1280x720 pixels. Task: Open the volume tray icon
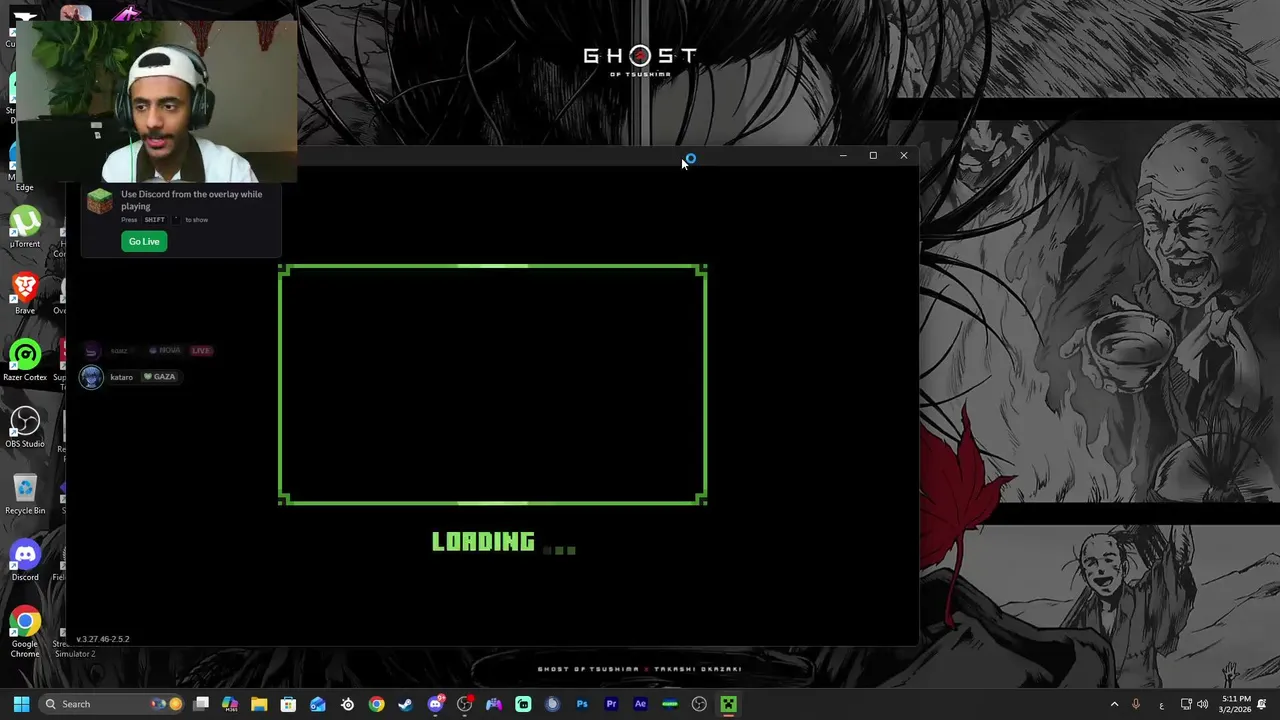click(x=1202, y=704)
